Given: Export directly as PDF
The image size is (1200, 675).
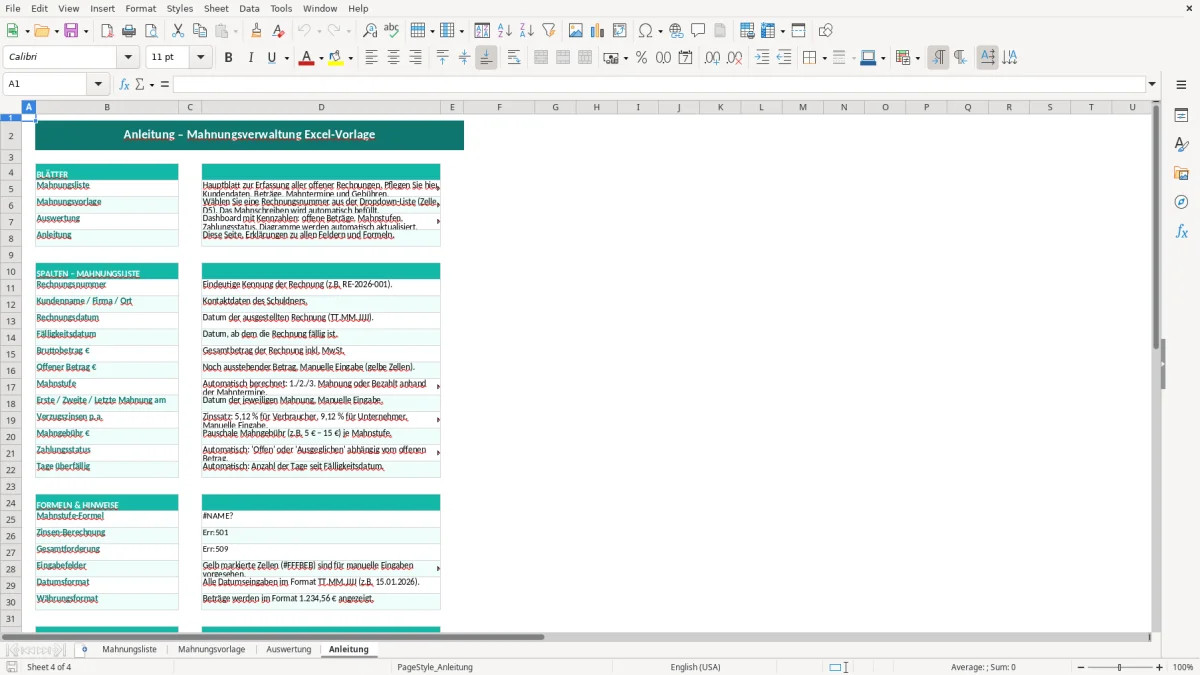Looking at the screenshot, I should (106, 31).
